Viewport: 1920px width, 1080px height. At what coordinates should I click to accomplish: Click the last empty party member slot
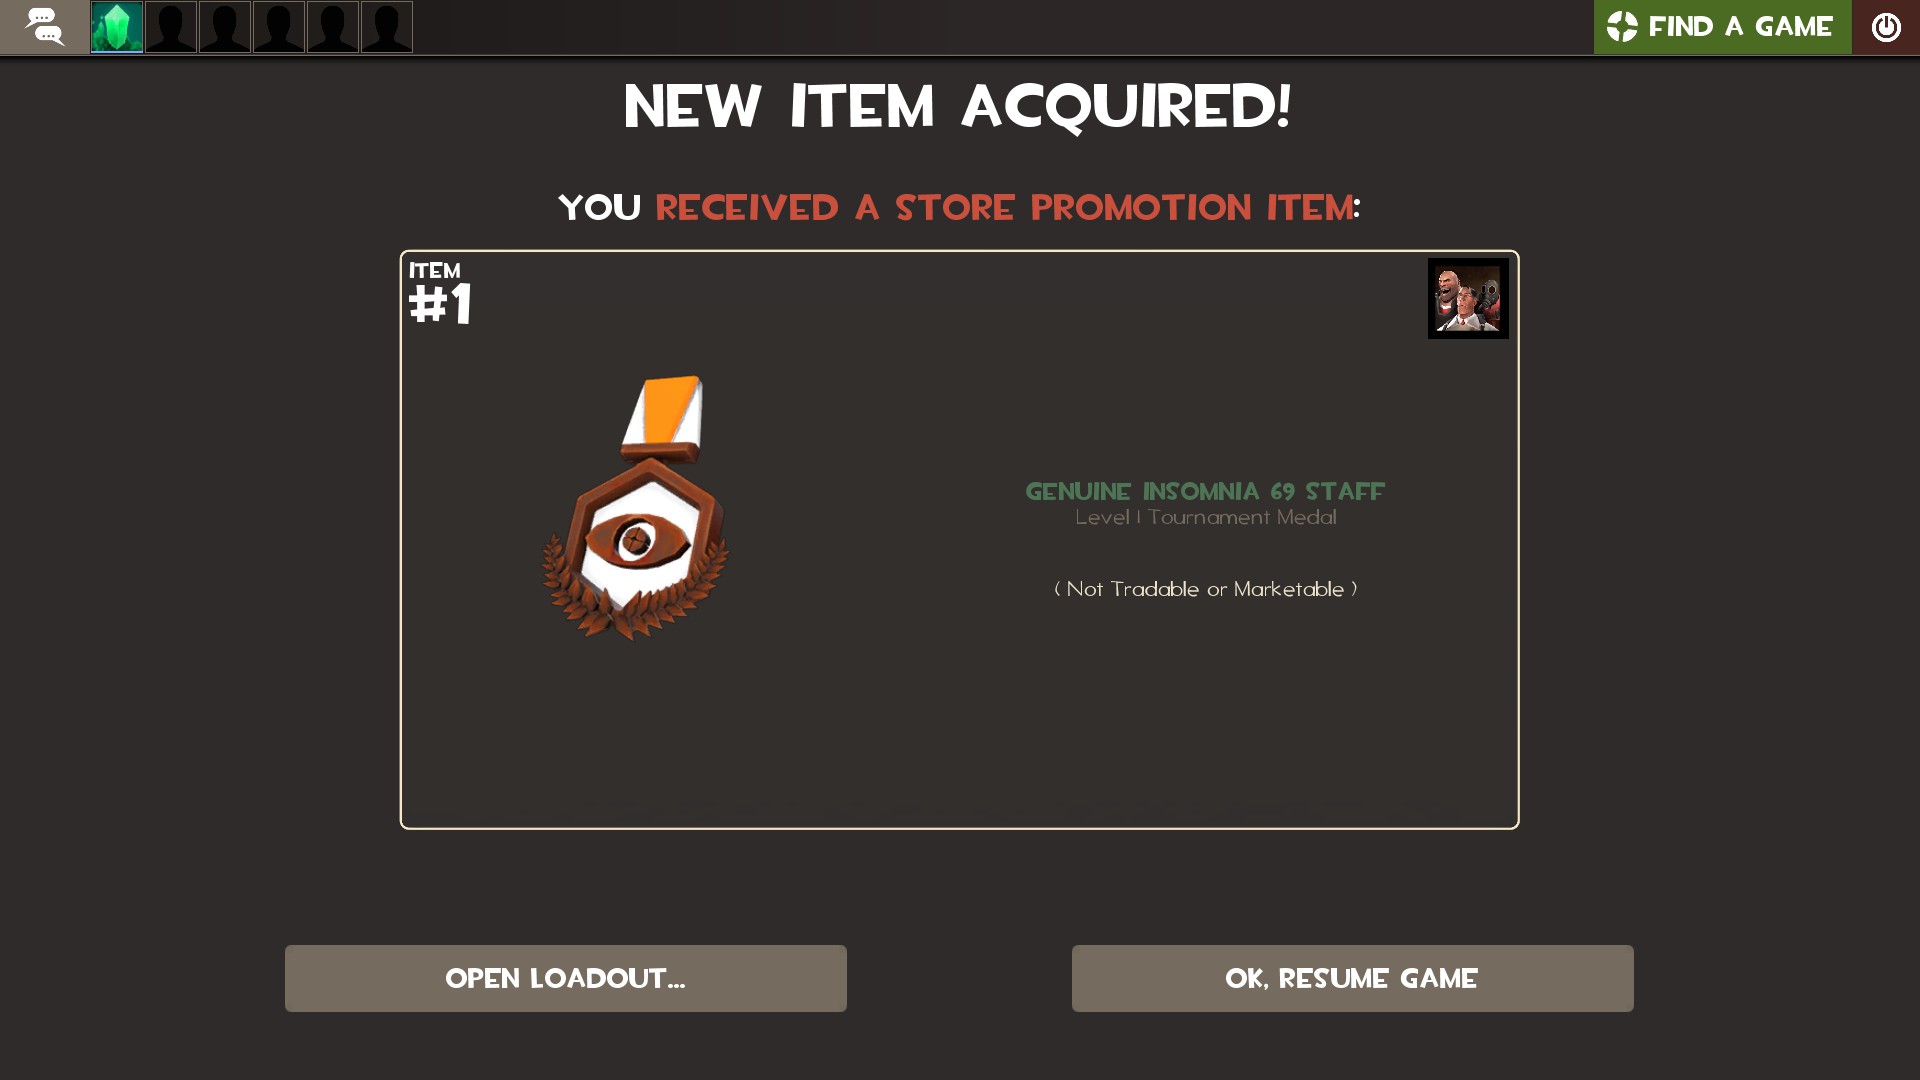click(387, 27)
